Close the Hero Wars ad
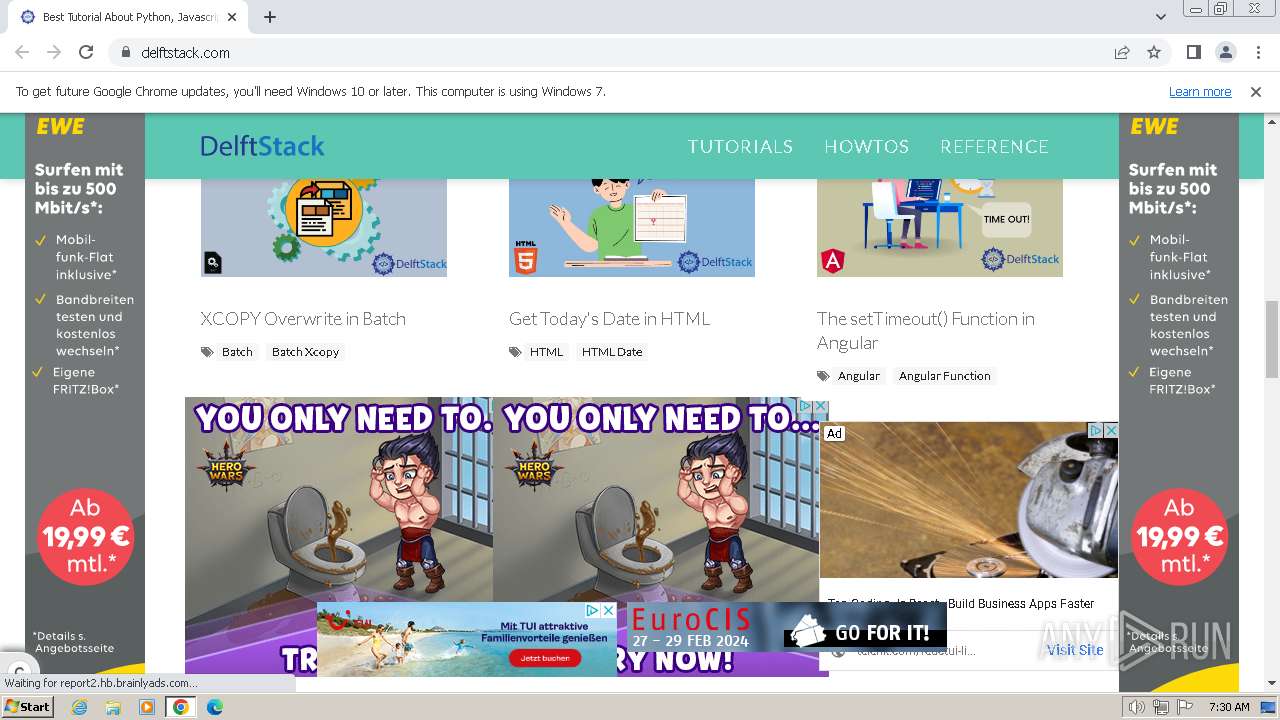Image resolution: width=1280 pixels, height=720 pixels. [821, 407]
